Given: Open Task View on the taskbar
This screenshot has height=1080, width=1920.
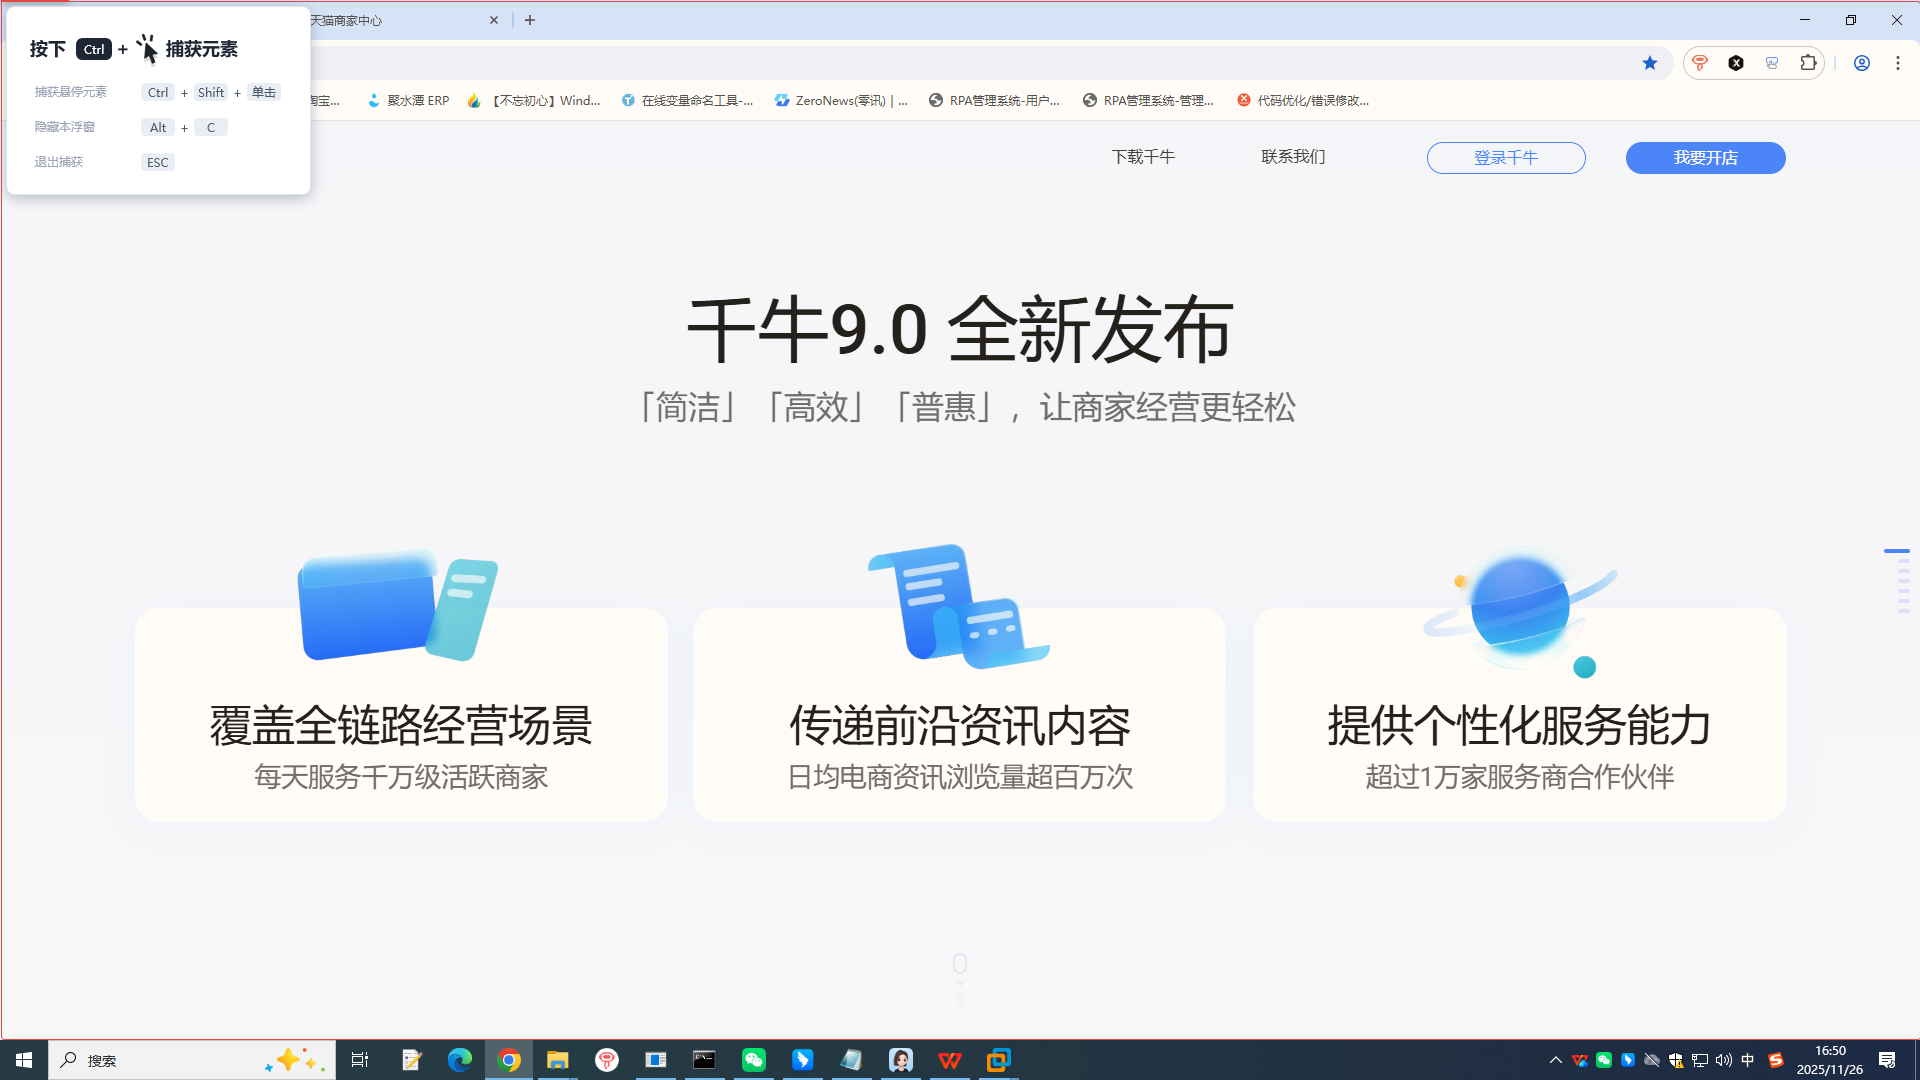Looking at the screenshot, I should tap(360, 1060).
